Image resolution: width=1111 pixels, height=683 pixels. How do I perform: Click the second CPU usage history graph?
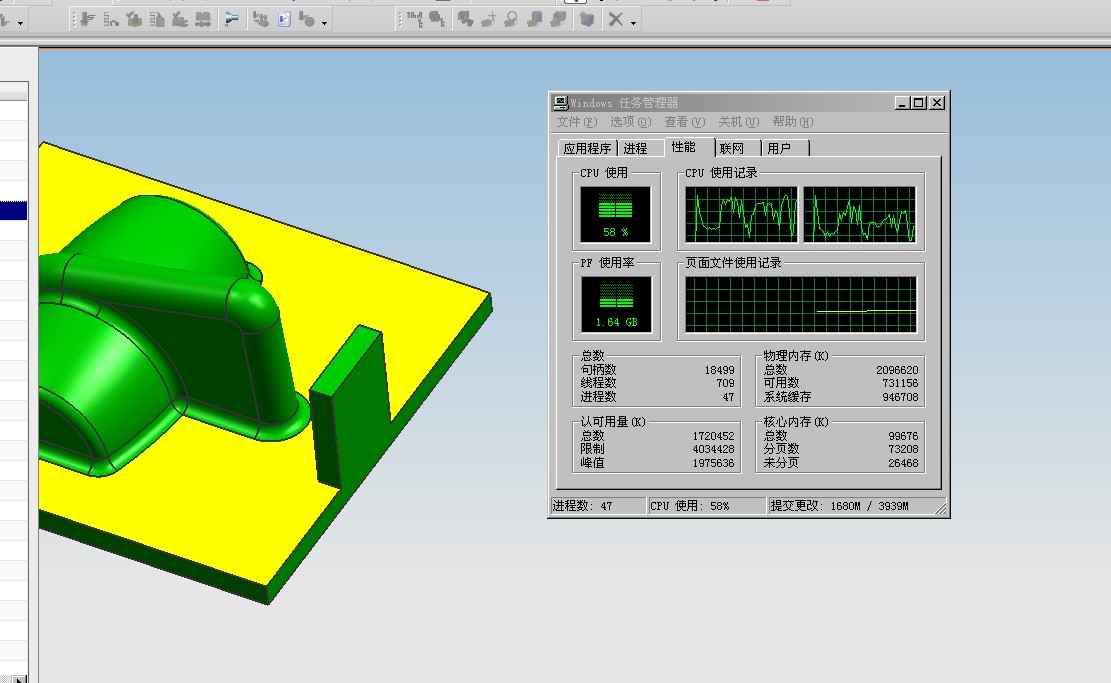coord(859,215)
